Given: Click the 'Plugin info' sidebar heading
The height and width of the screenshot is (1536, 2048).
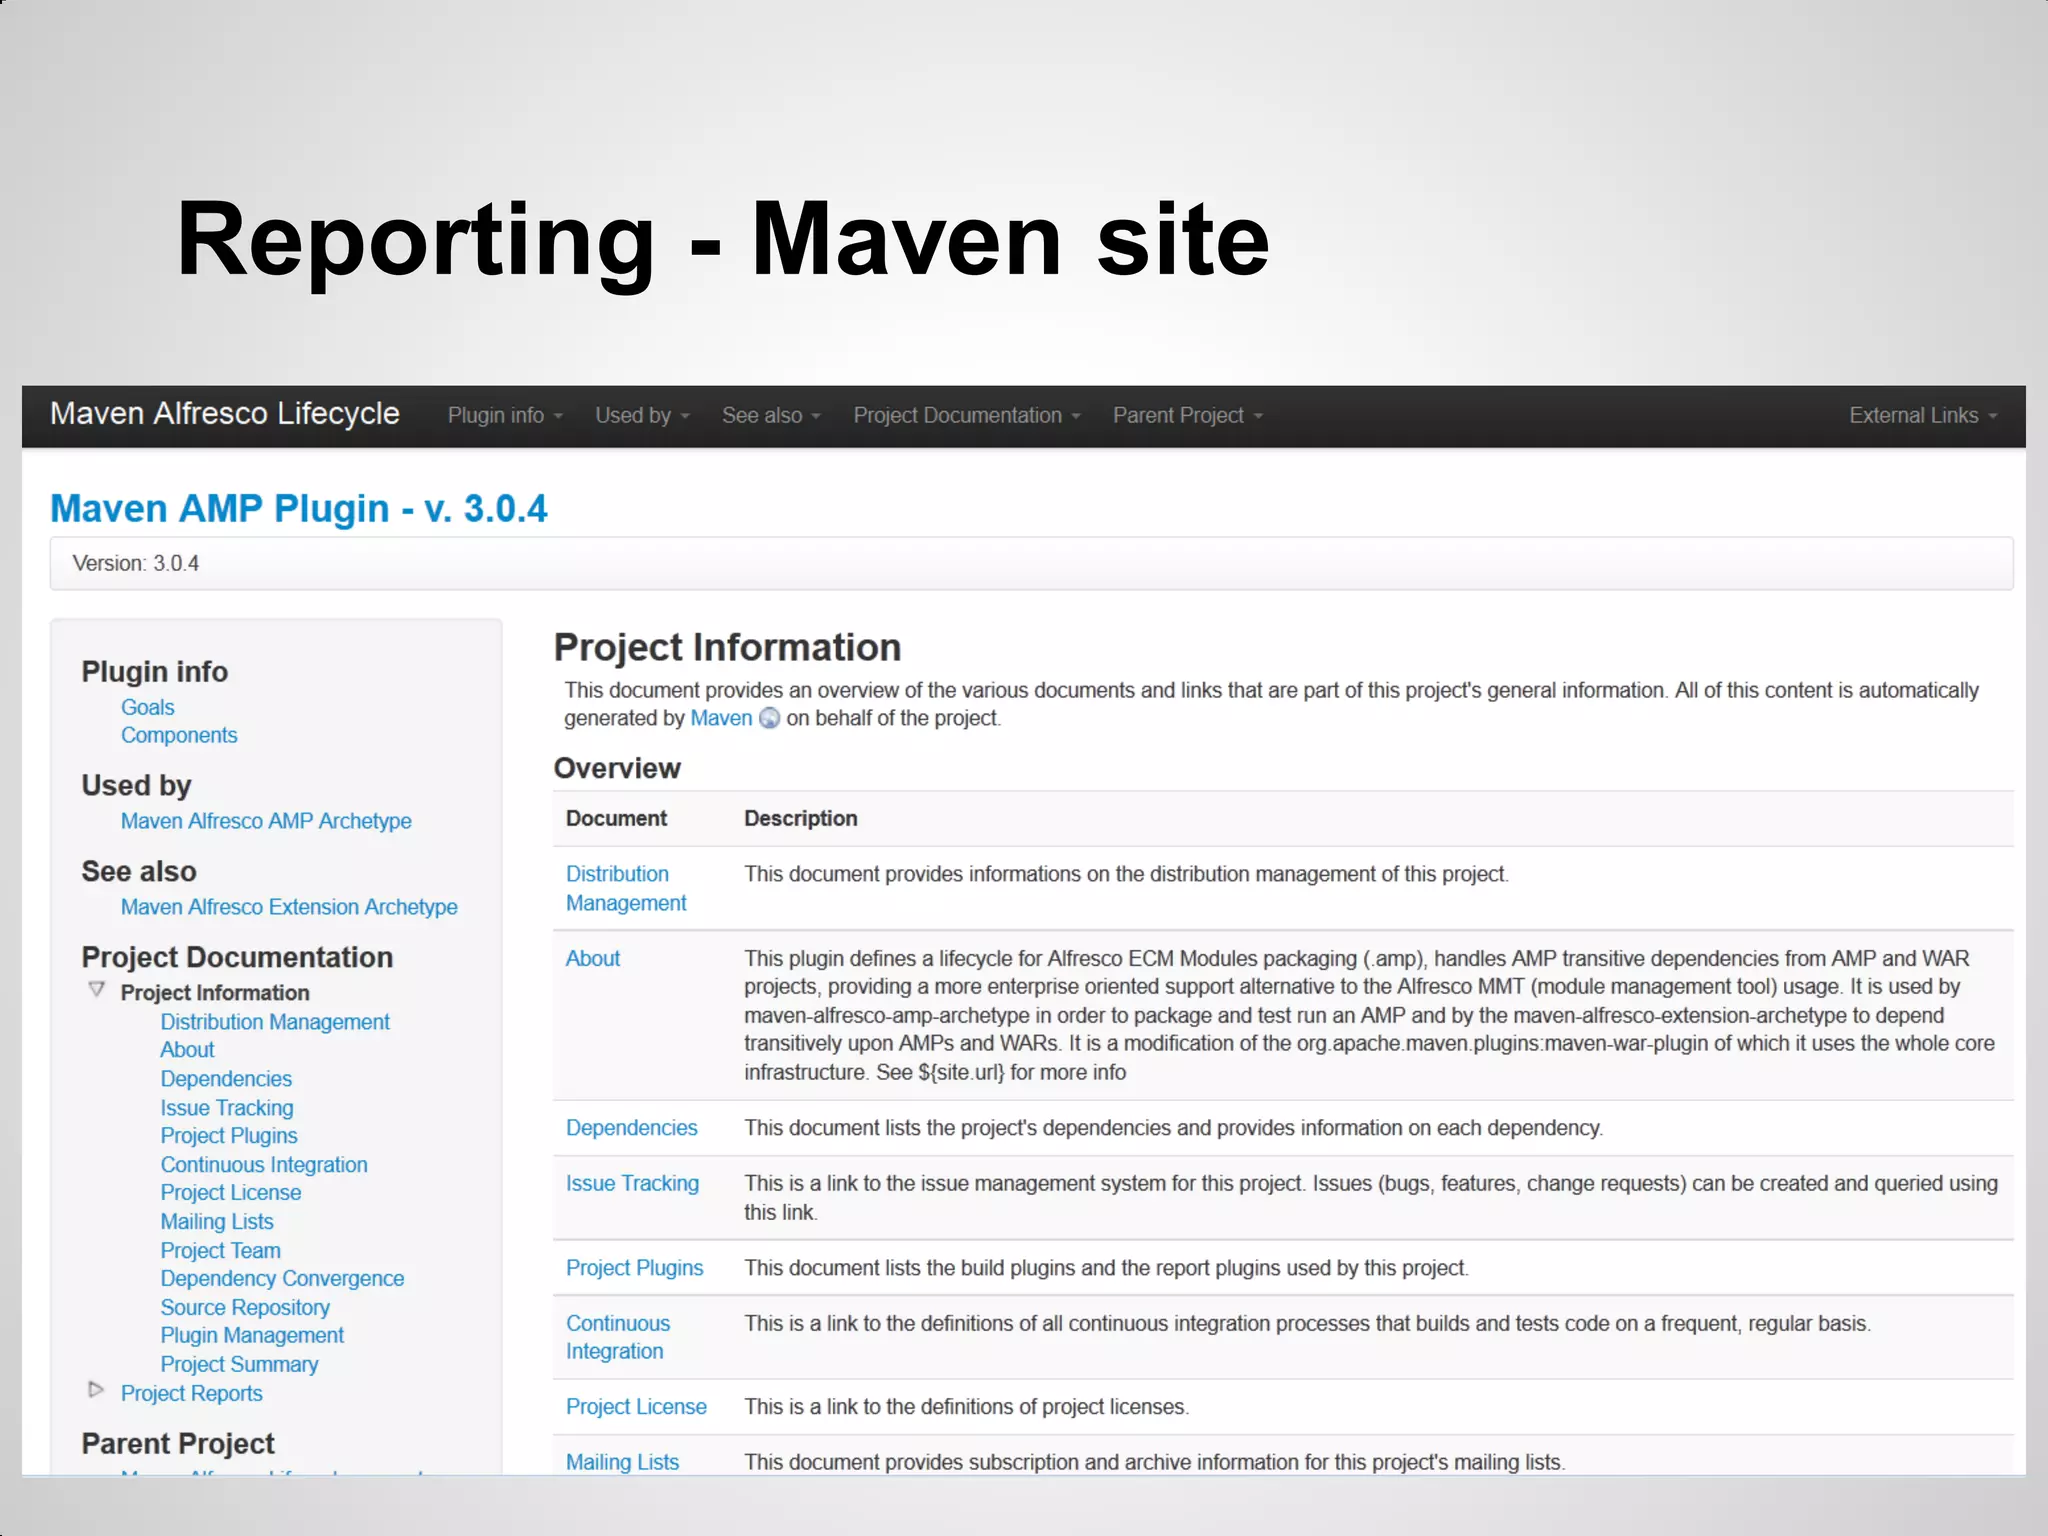Looking at the screenshot, I should click(x=155, y=671).
